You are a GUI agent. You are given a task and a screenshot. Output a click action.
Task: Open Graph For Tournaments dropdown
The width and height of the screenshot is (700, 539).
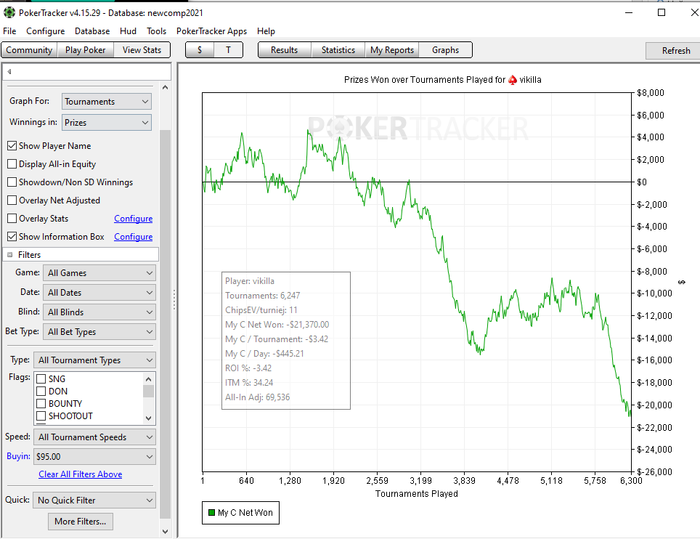click(107, 101)
